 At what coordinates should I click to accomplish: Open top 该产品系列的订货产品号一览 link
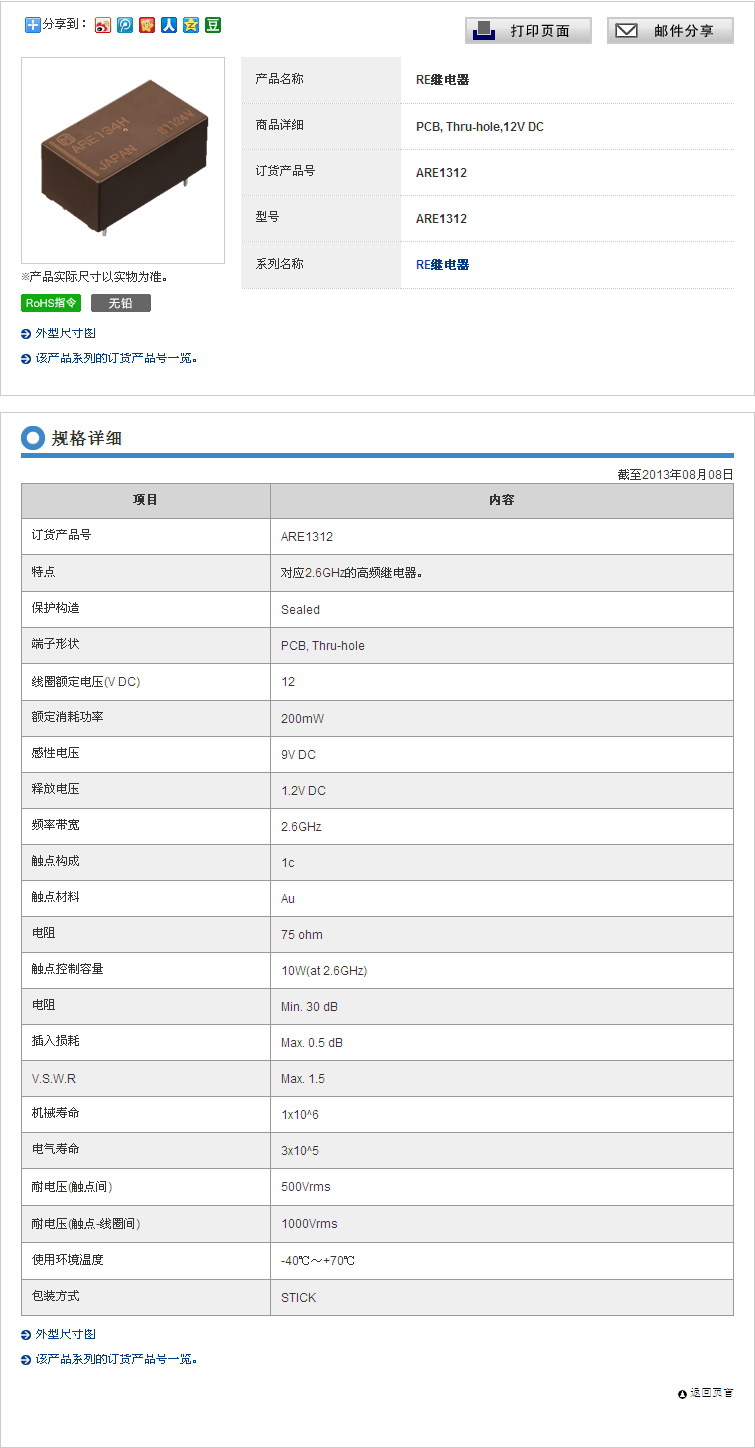[x=115, y=358]
